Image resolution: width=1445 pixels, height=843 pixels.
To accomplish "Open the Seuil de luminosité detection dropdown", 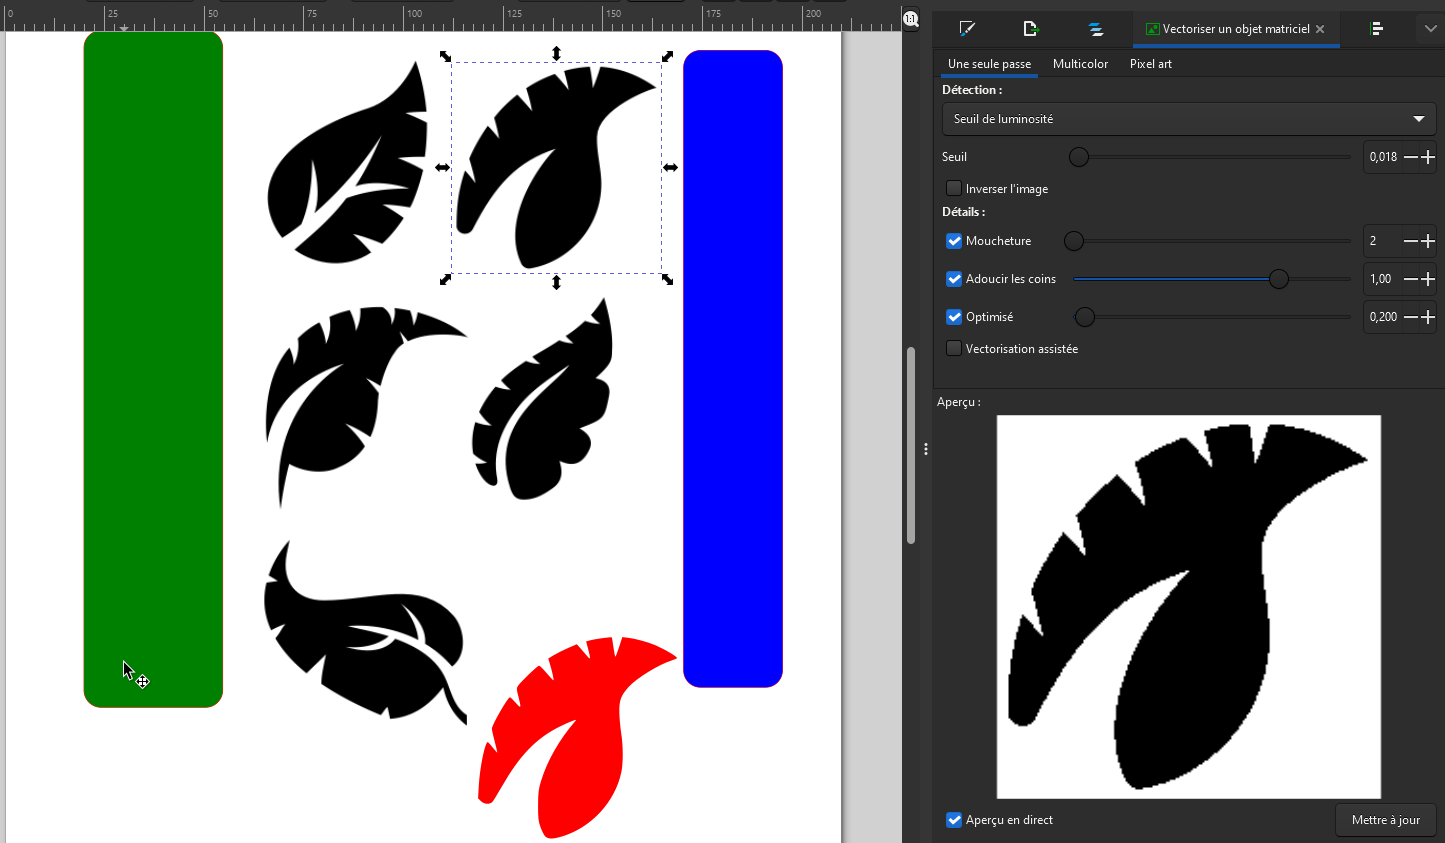I will (1188, 119).
